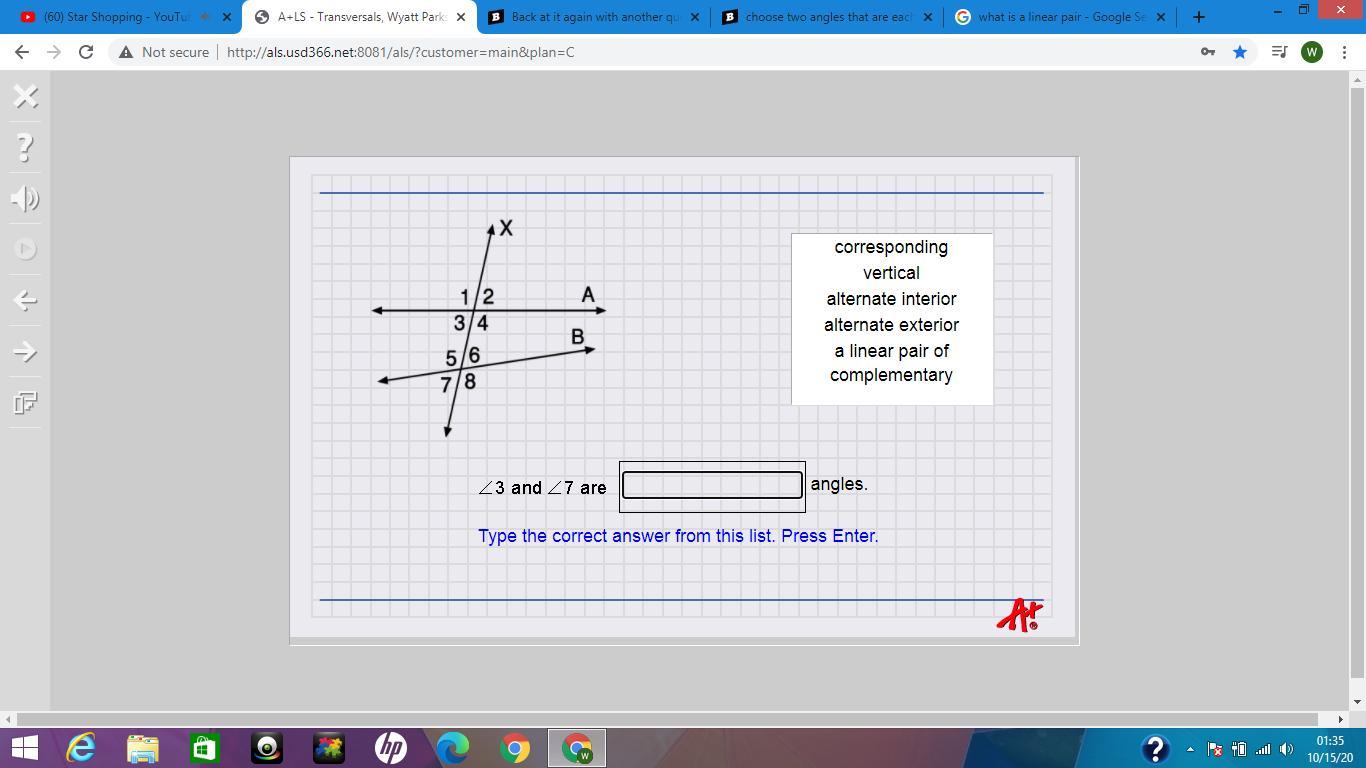Image resolution: width=1366 pixels, height=768 pixels.
Task: Open the Windows Start menu
Action: coord(23,748)
